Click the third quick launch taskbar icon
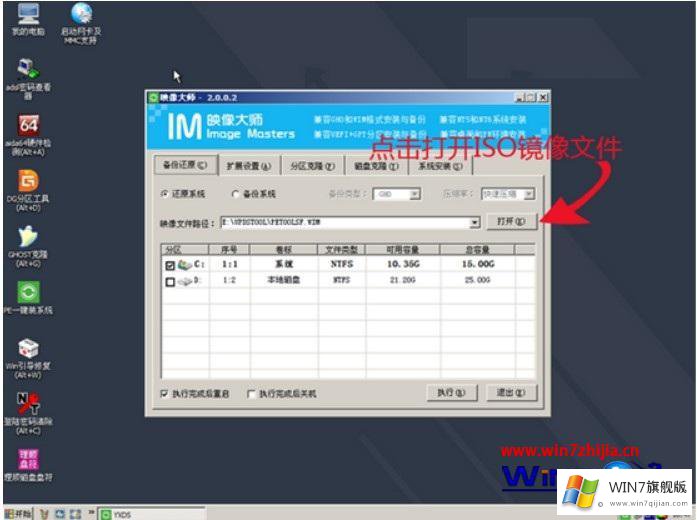Screen dimensions: 697x520 76,514
